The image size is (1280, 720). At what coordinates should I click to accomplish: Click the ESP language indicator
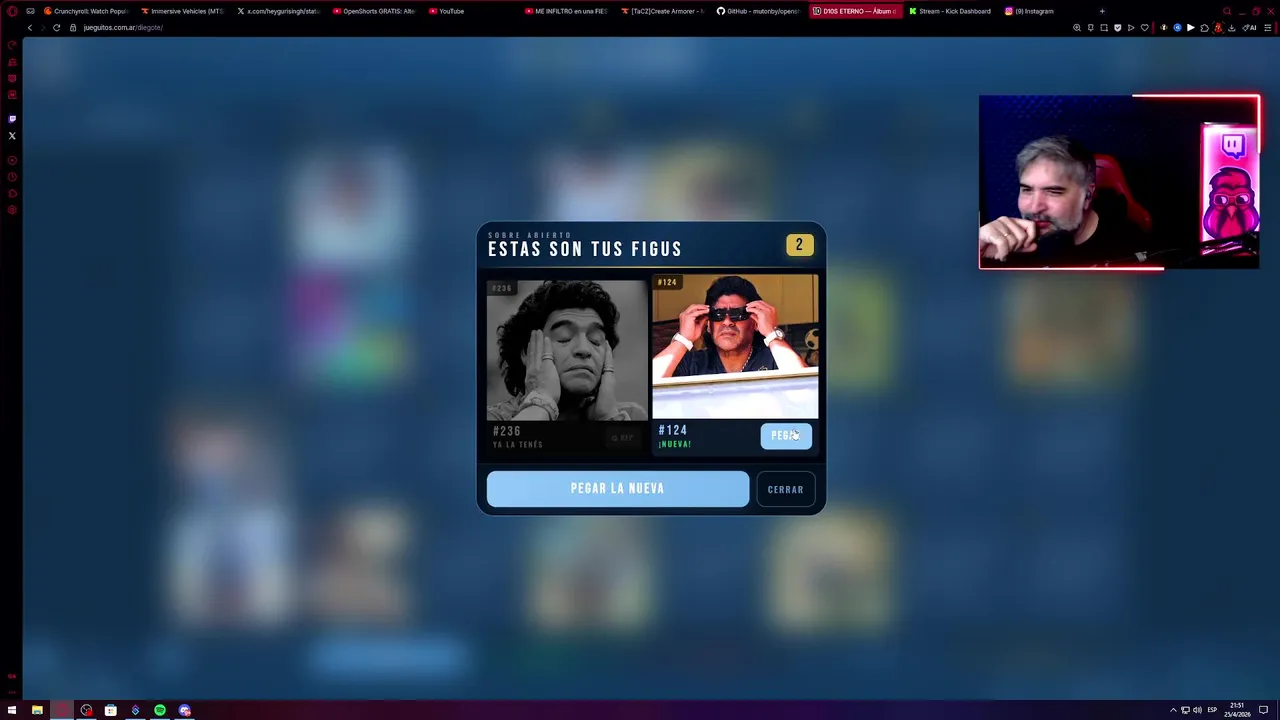pyautogui.click(x=1212, y=710)
